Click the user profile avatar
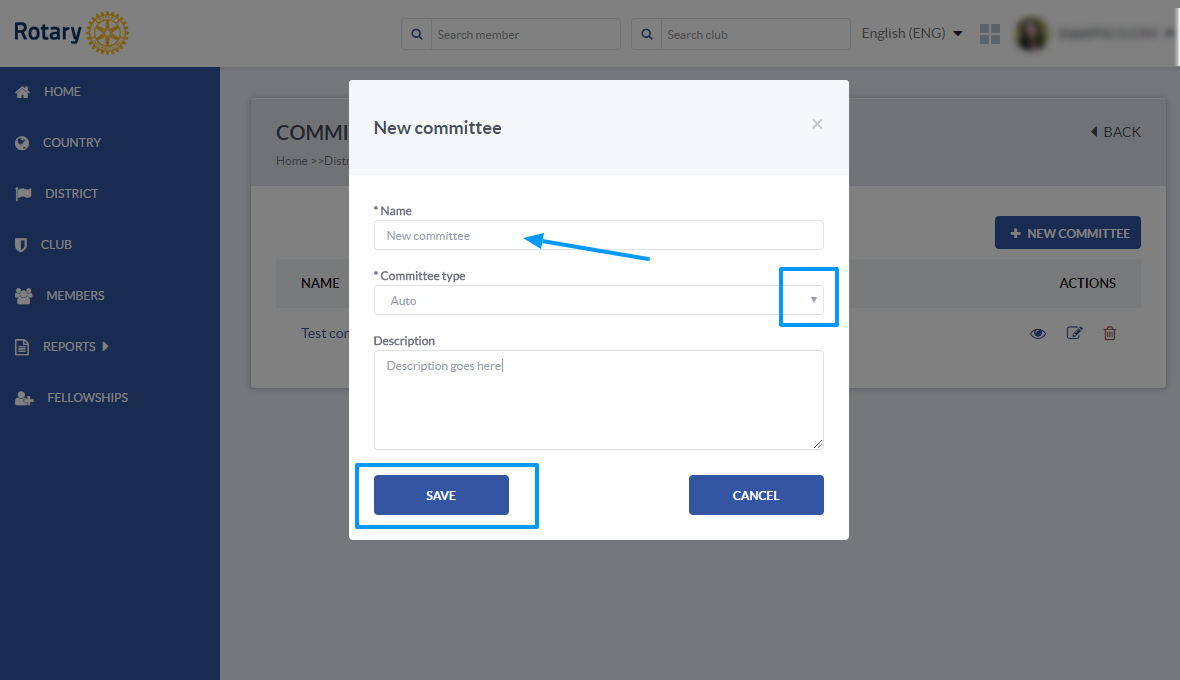Viewport: 1180px width, 680px height. click(1032, 34)
